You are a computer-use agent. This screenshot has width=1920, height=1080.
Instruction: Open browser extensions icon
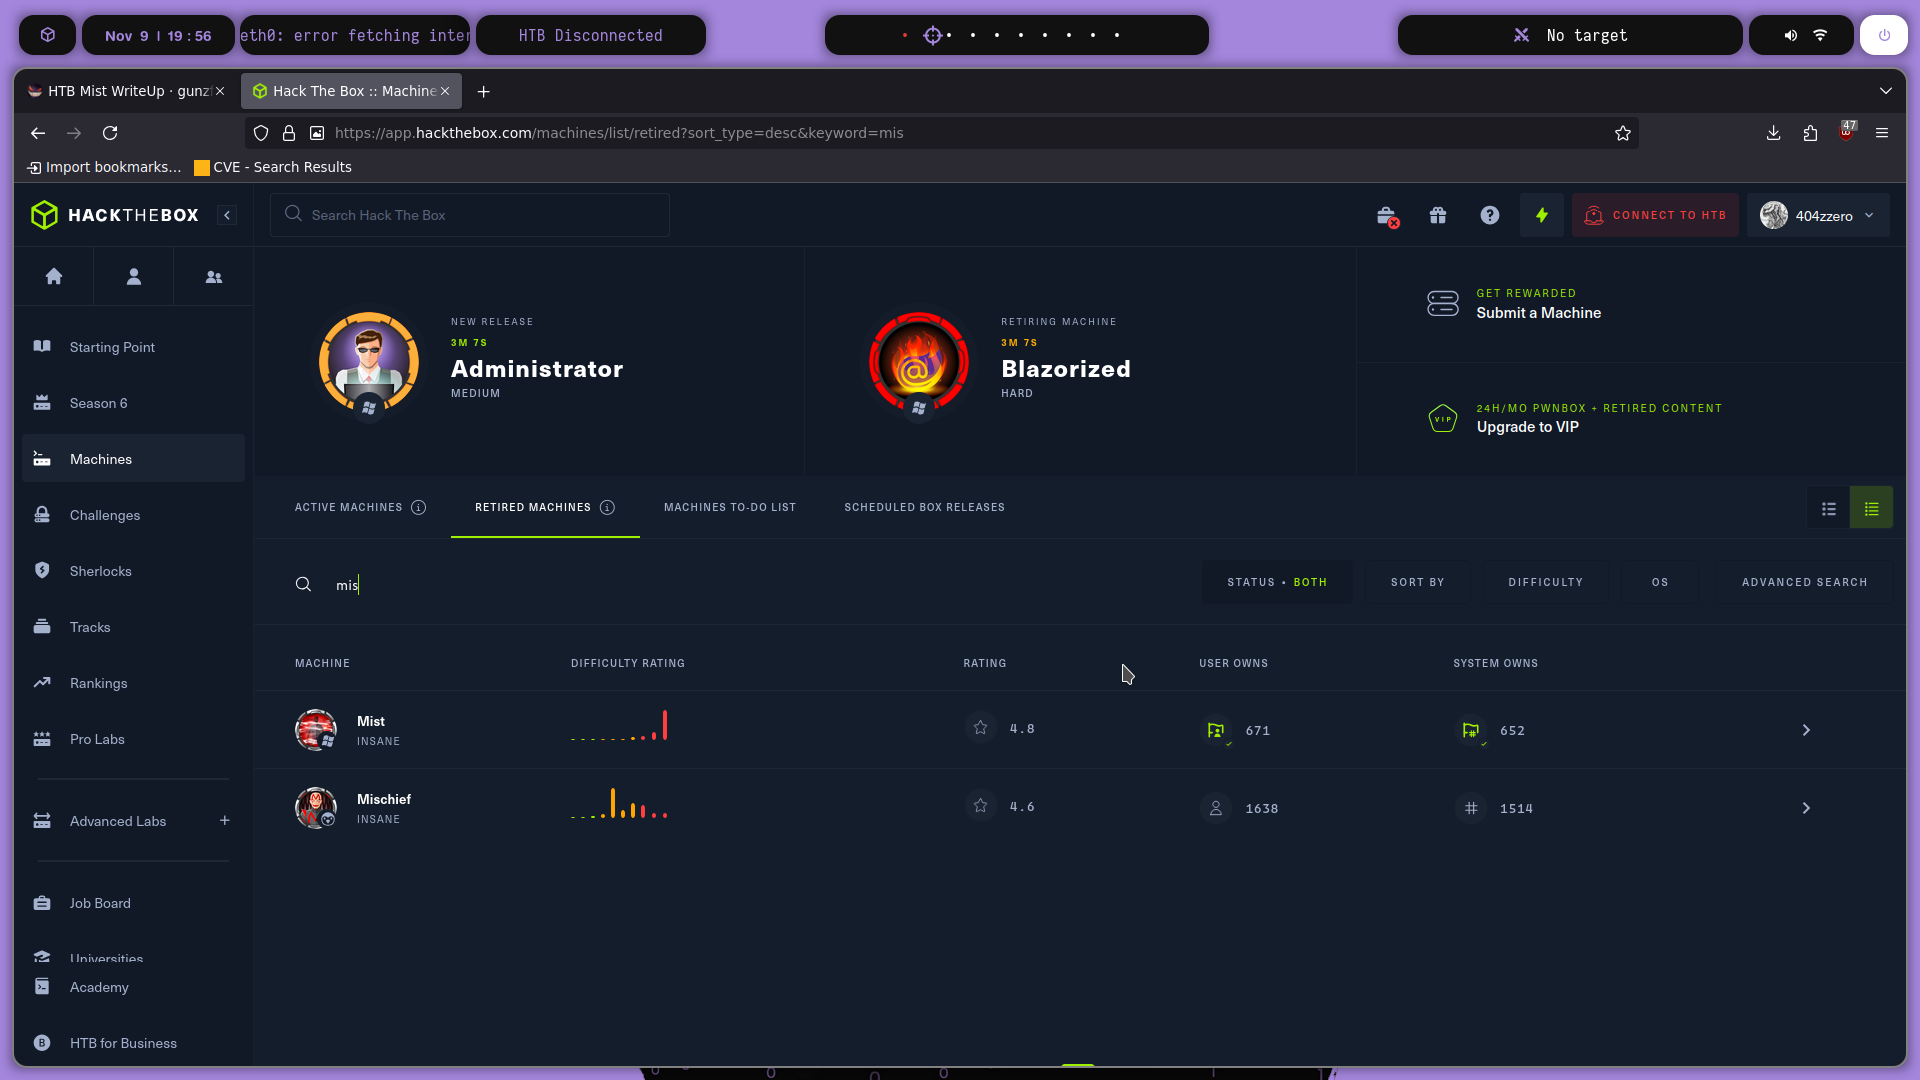tap(1810, 133)
